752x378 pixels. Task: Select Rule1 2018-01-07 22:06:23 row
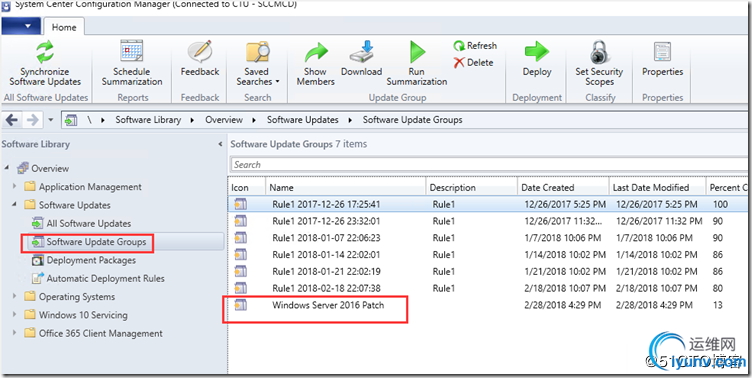tap(488, 238)
